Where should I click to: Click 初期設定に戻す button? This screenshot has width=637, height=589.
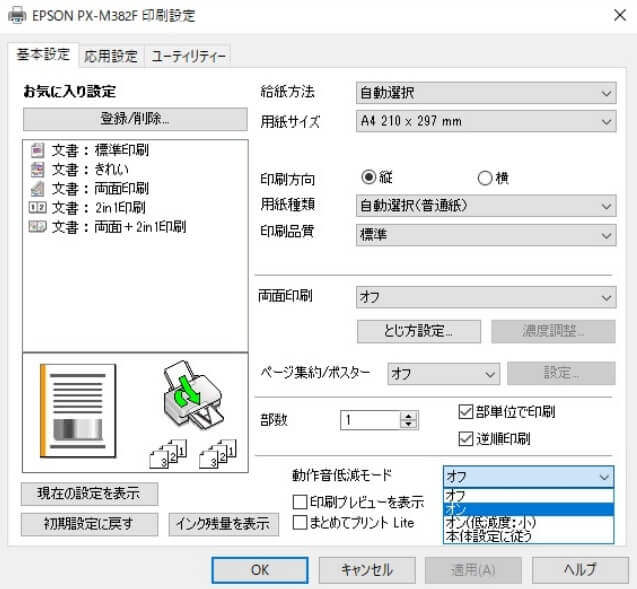pyautogui.click(x=89, y=524)
